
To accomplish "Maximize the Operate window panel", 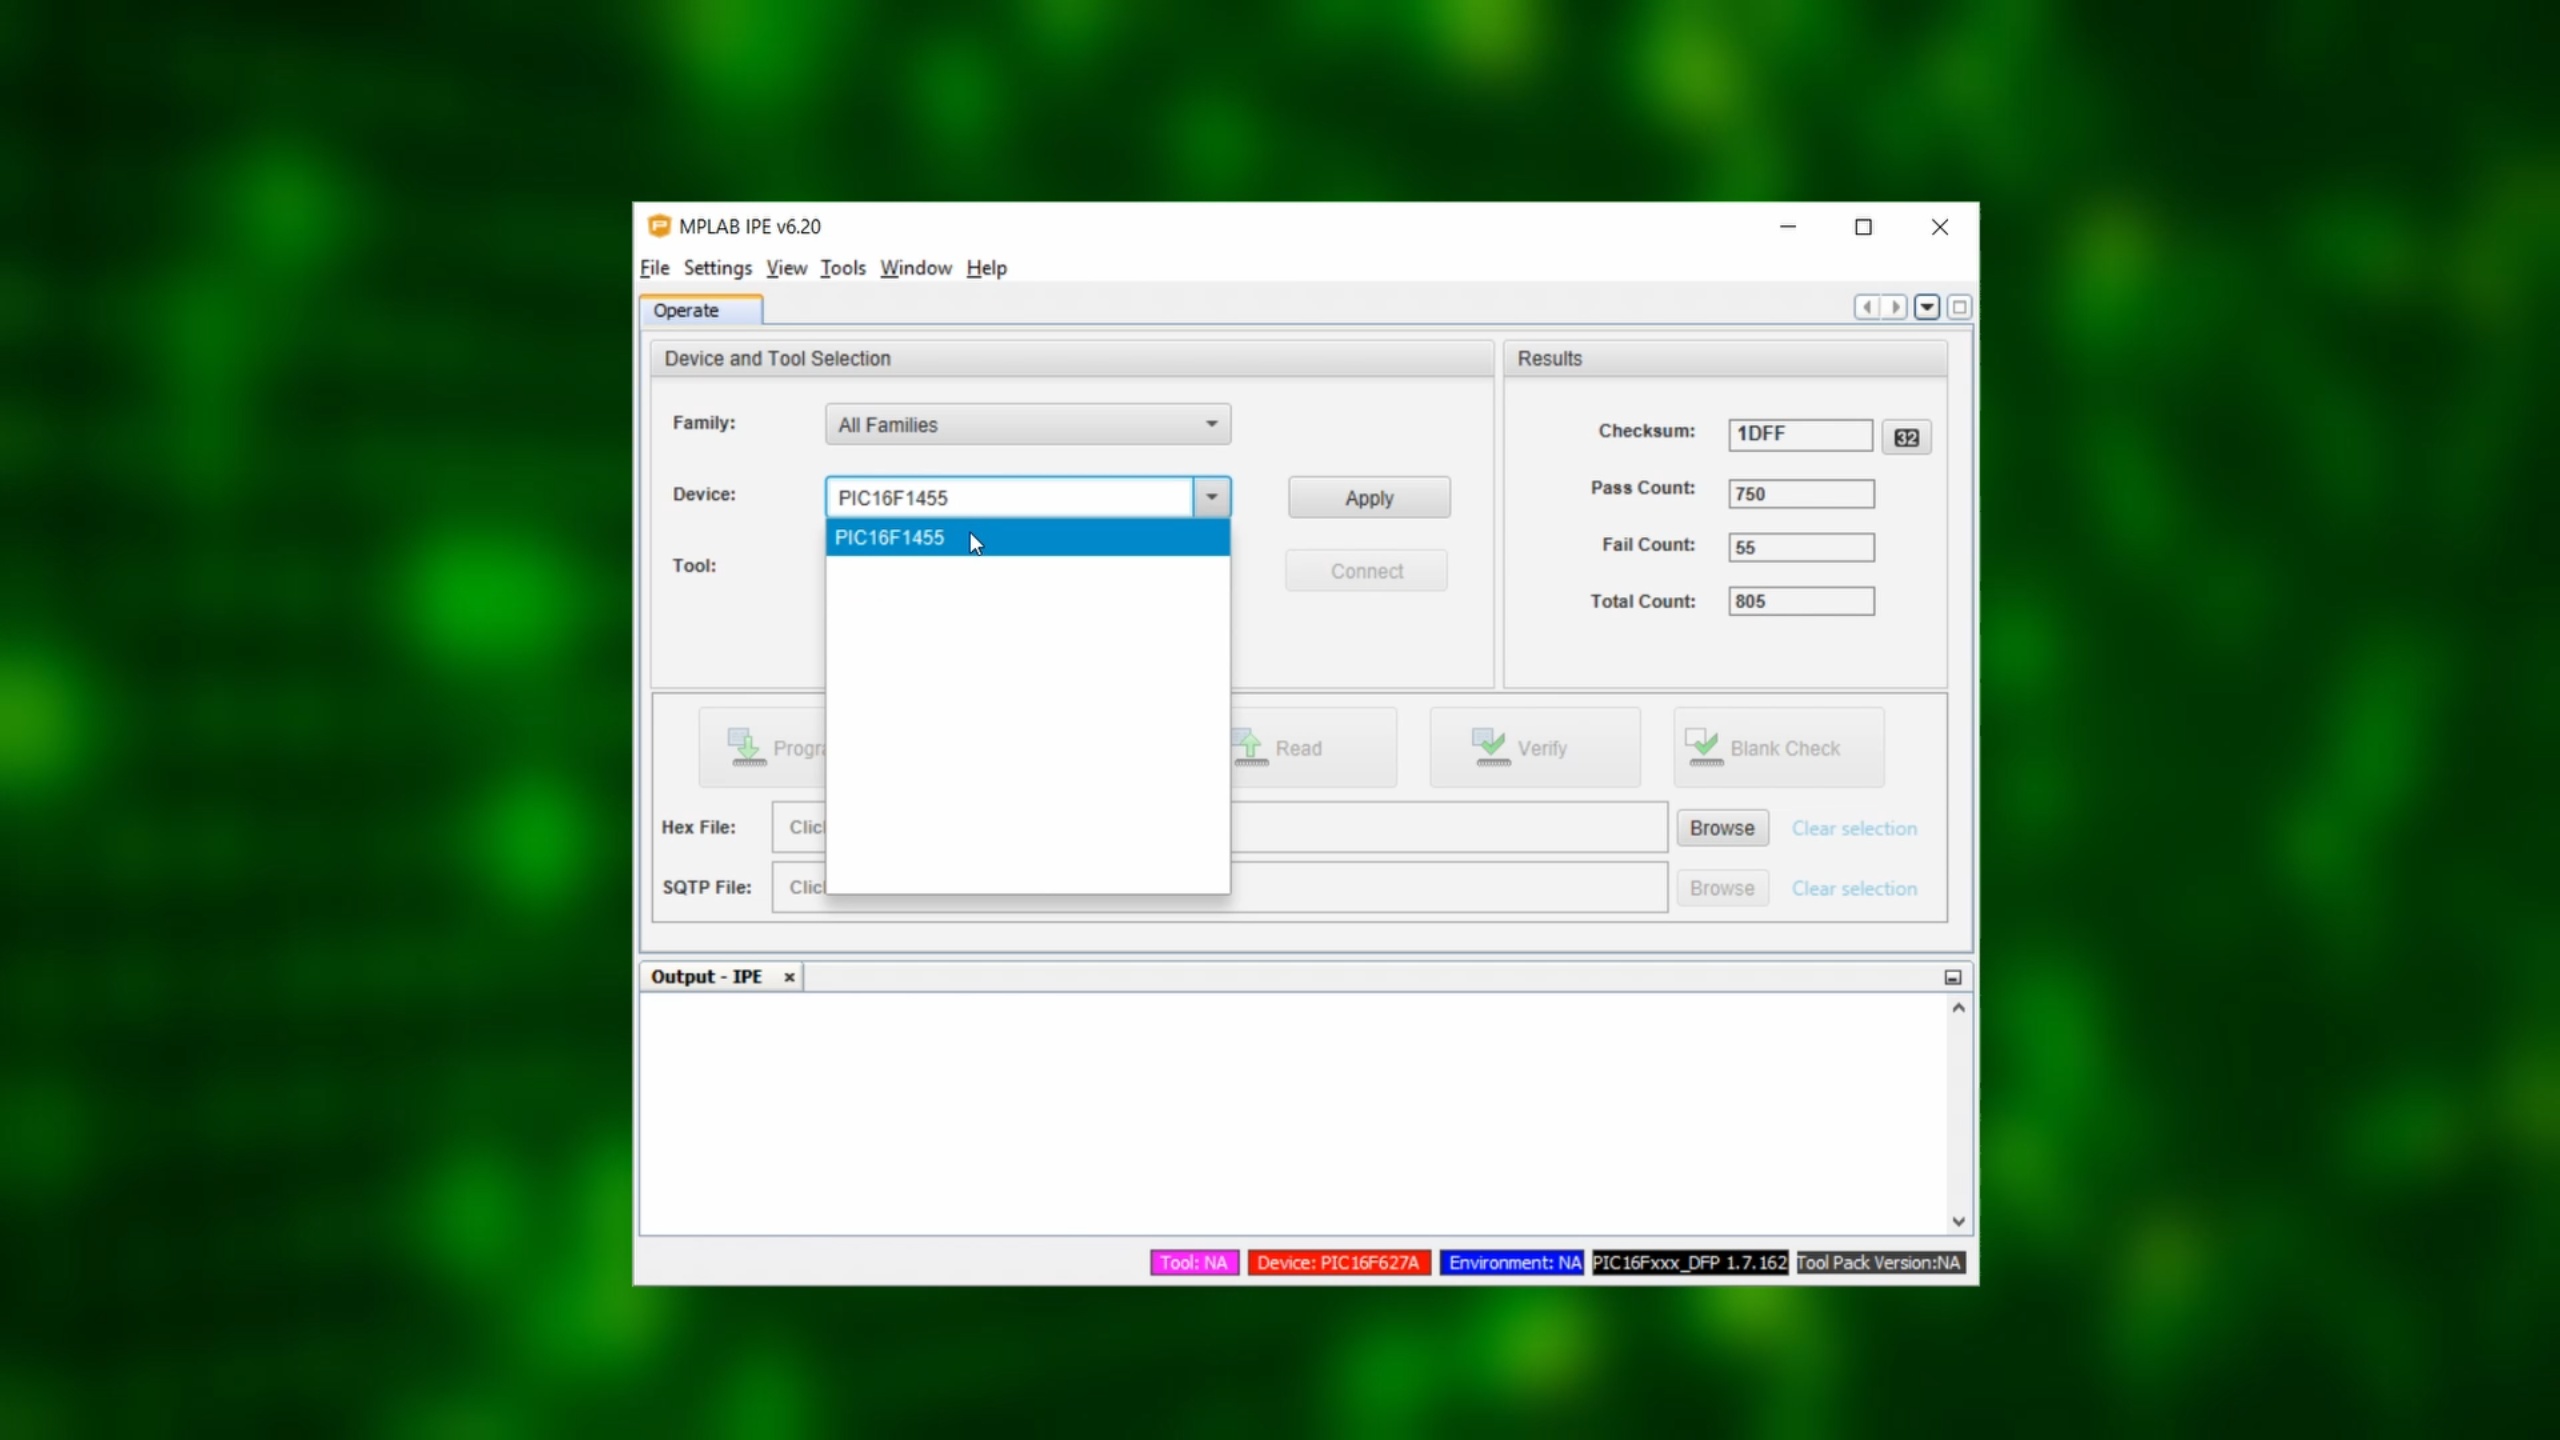I will click(1959, 307).
